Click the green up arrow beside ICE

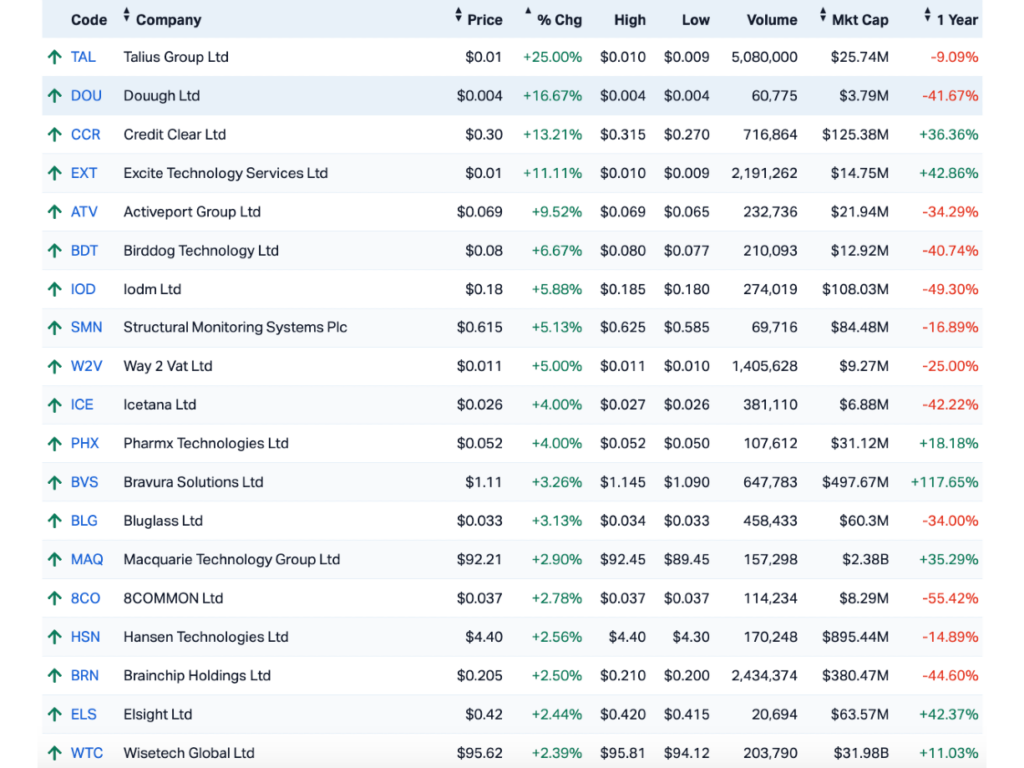55,405
